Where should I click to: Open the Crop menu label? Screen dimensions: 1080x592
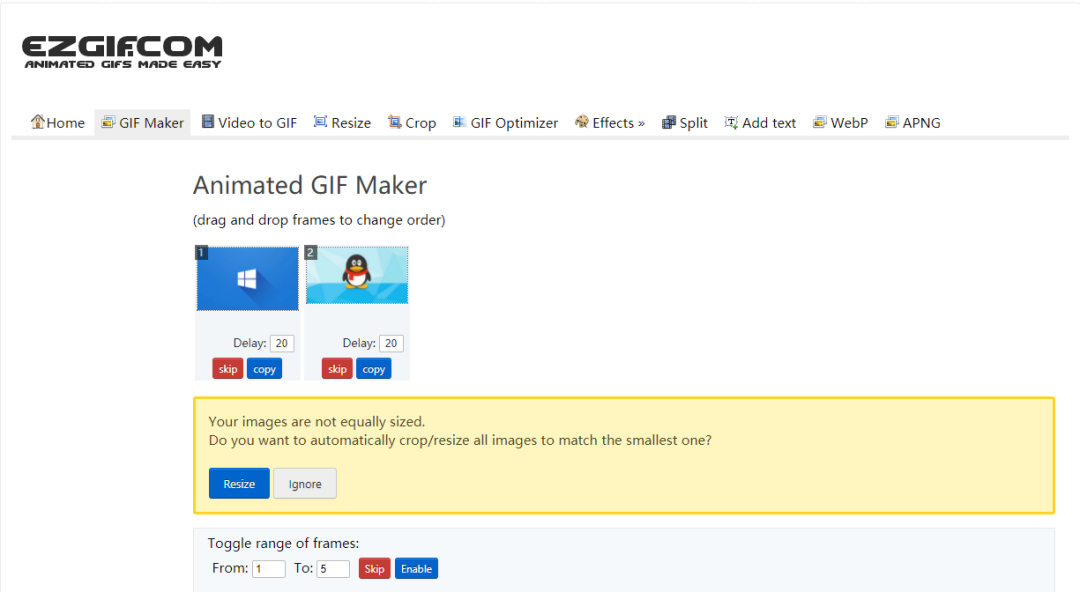pyautogui.click(x=421, y=123)
